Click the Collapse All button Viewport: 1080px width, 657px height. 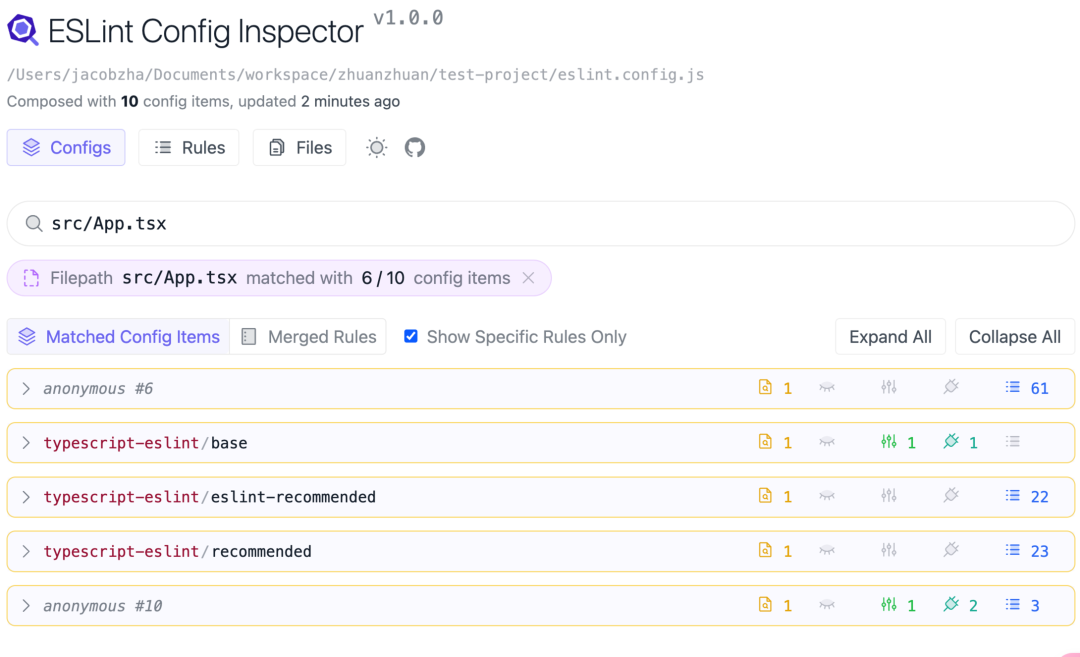point(1015,337)
